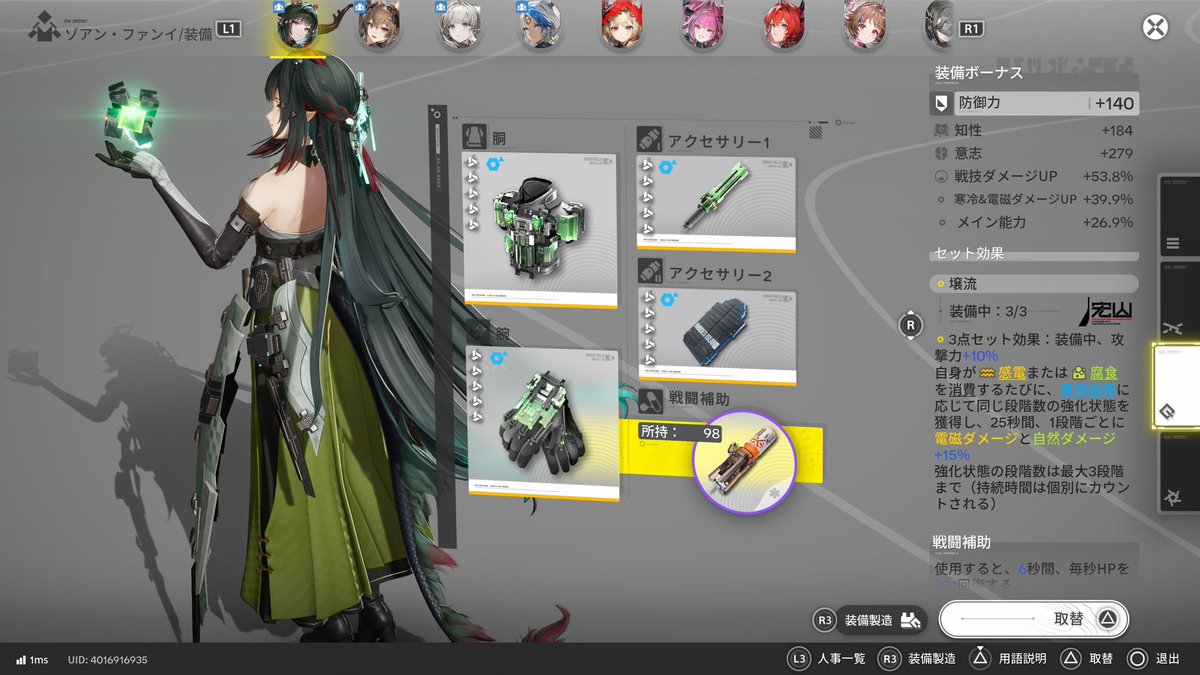Select the 戦技ダメージUP stat label

coord(1008,176)
